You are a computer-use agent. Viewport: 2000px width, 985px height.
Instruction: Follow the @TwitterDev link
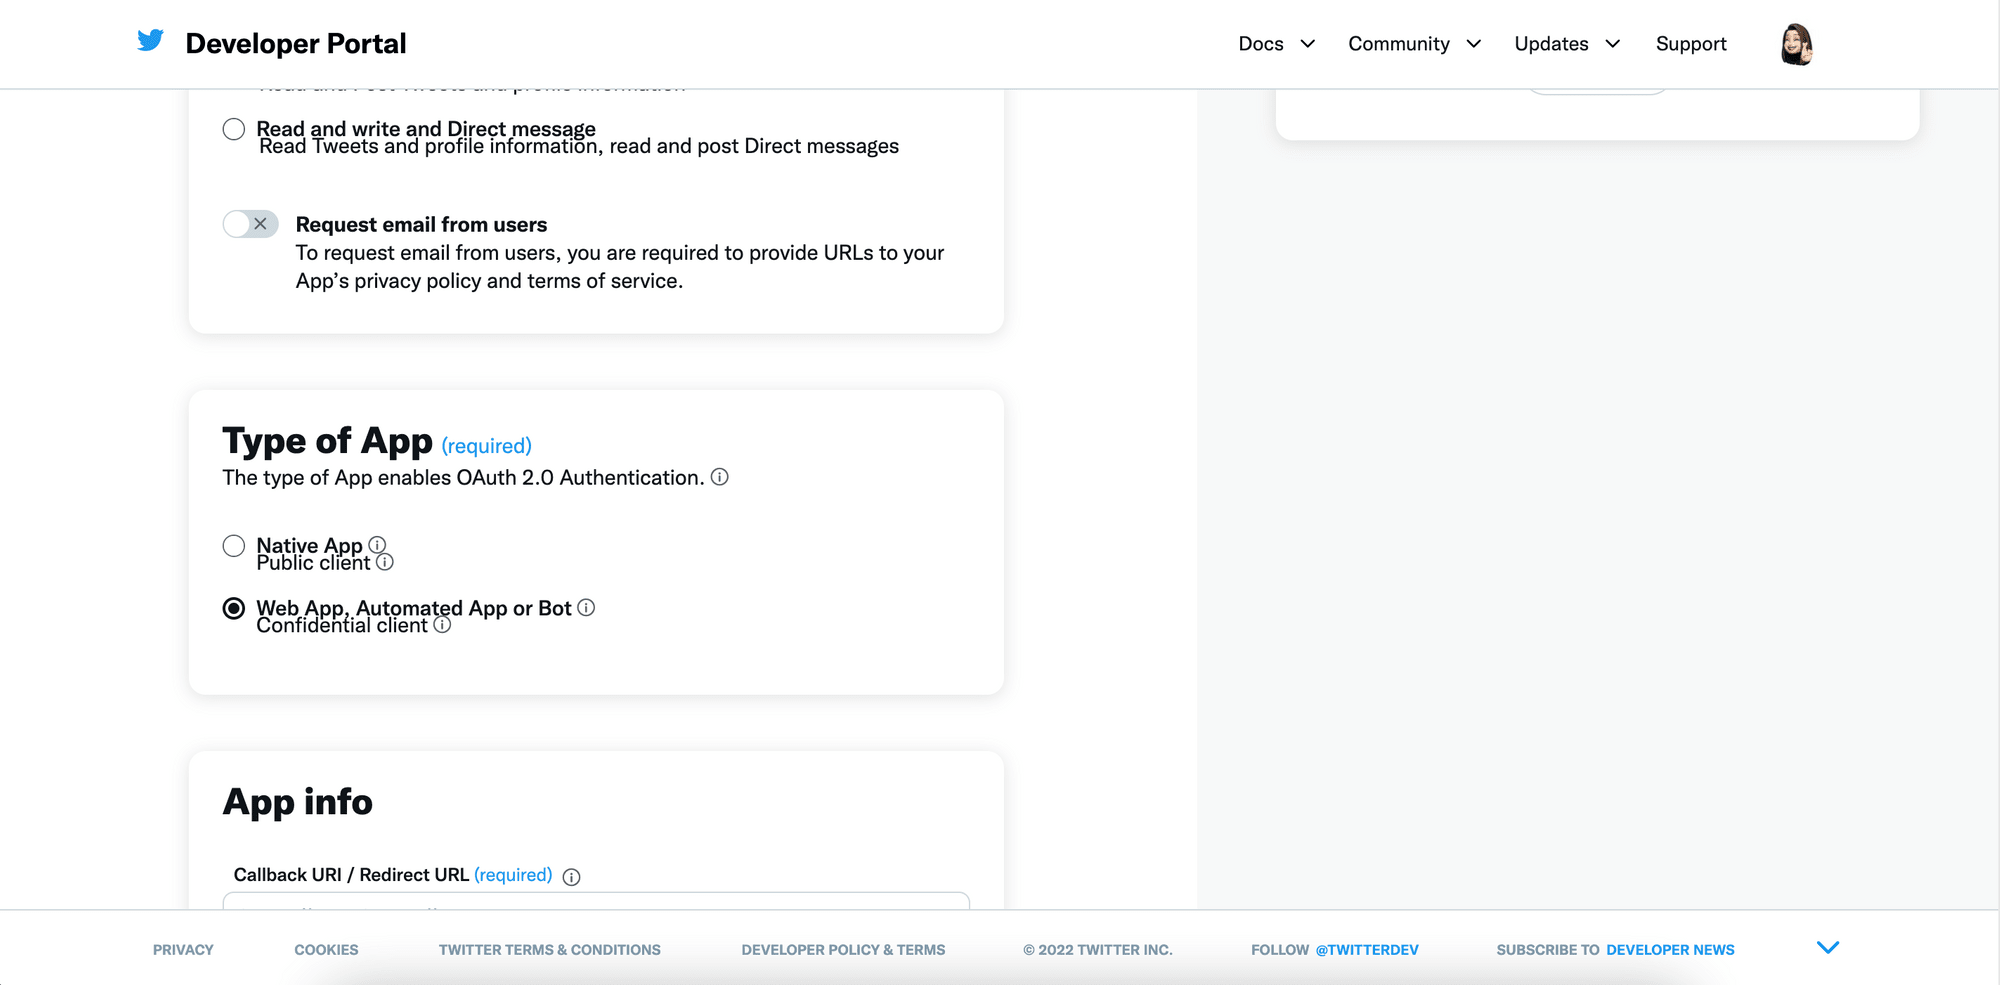tap(1367, 950)
